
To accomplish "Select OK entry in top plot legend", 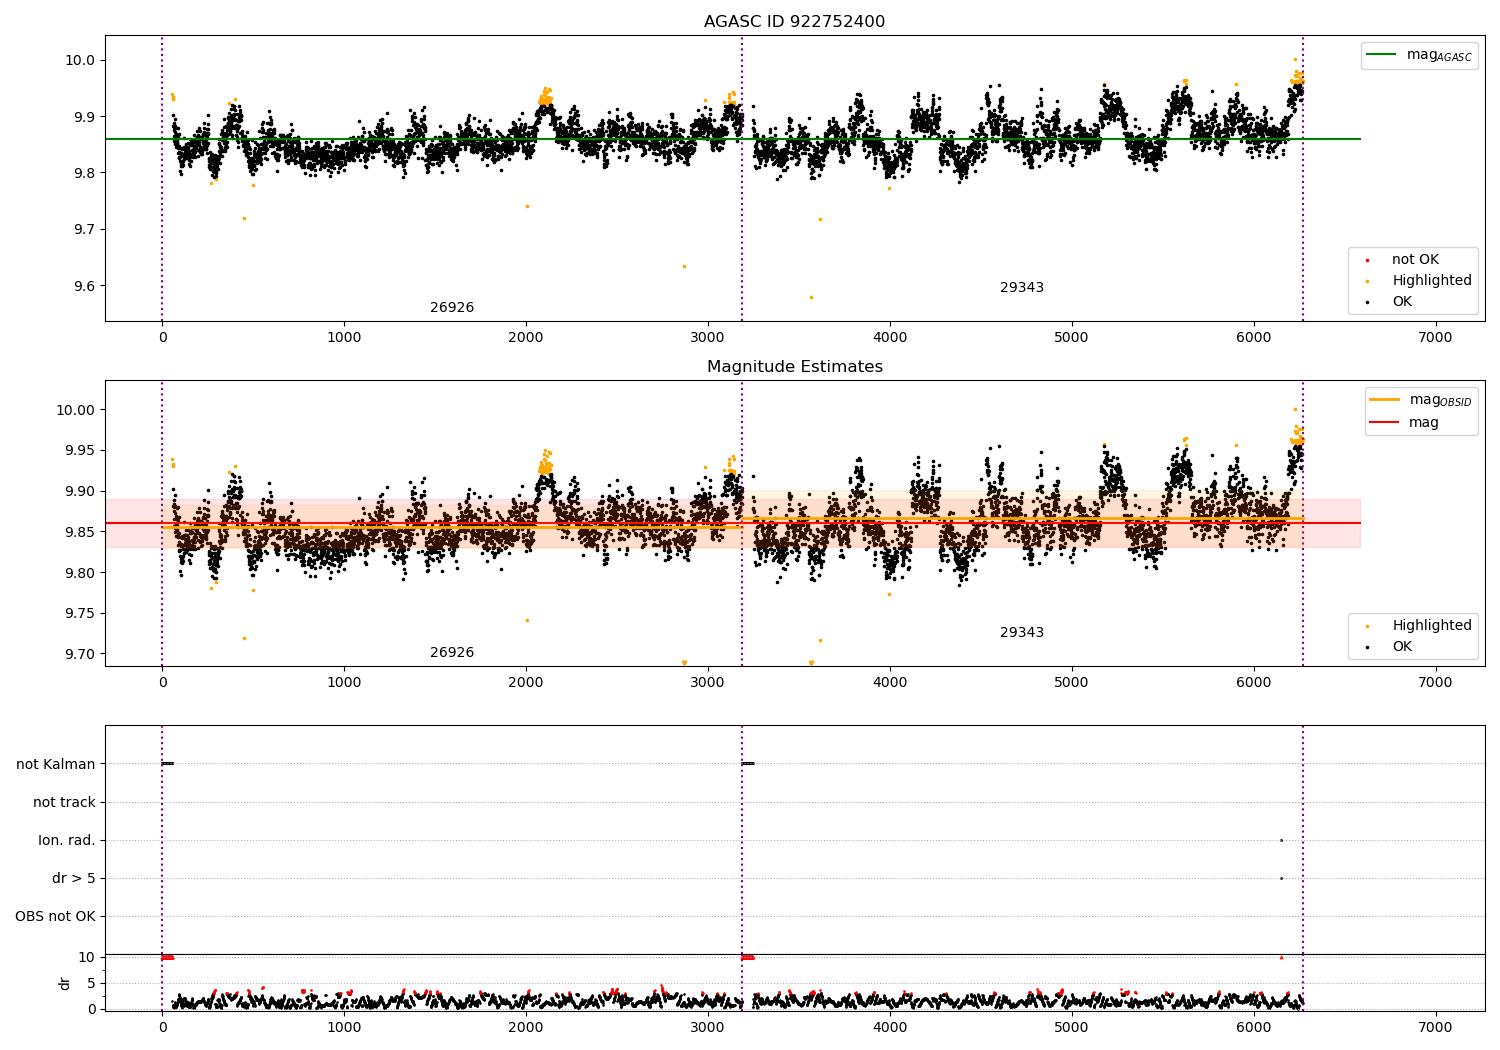I will (1402, 302).
